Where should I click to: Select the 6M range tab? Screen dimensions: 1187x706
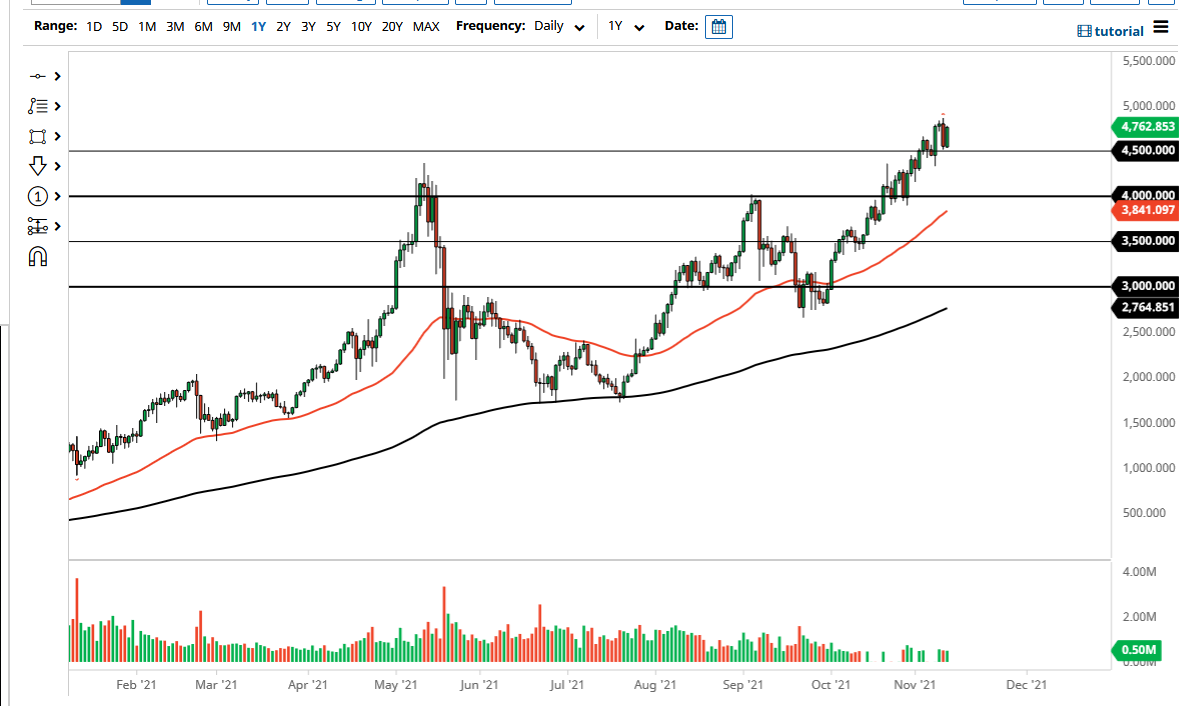pyautogui.click(x=203, y=27)
